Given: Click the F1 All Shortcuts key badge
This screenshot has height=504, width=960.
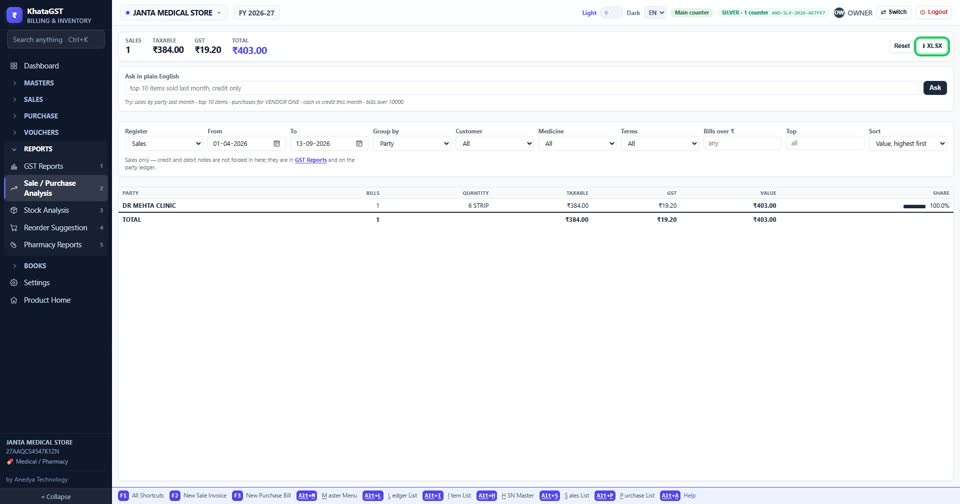Looking at the screenshot, I should coord(123,495).
